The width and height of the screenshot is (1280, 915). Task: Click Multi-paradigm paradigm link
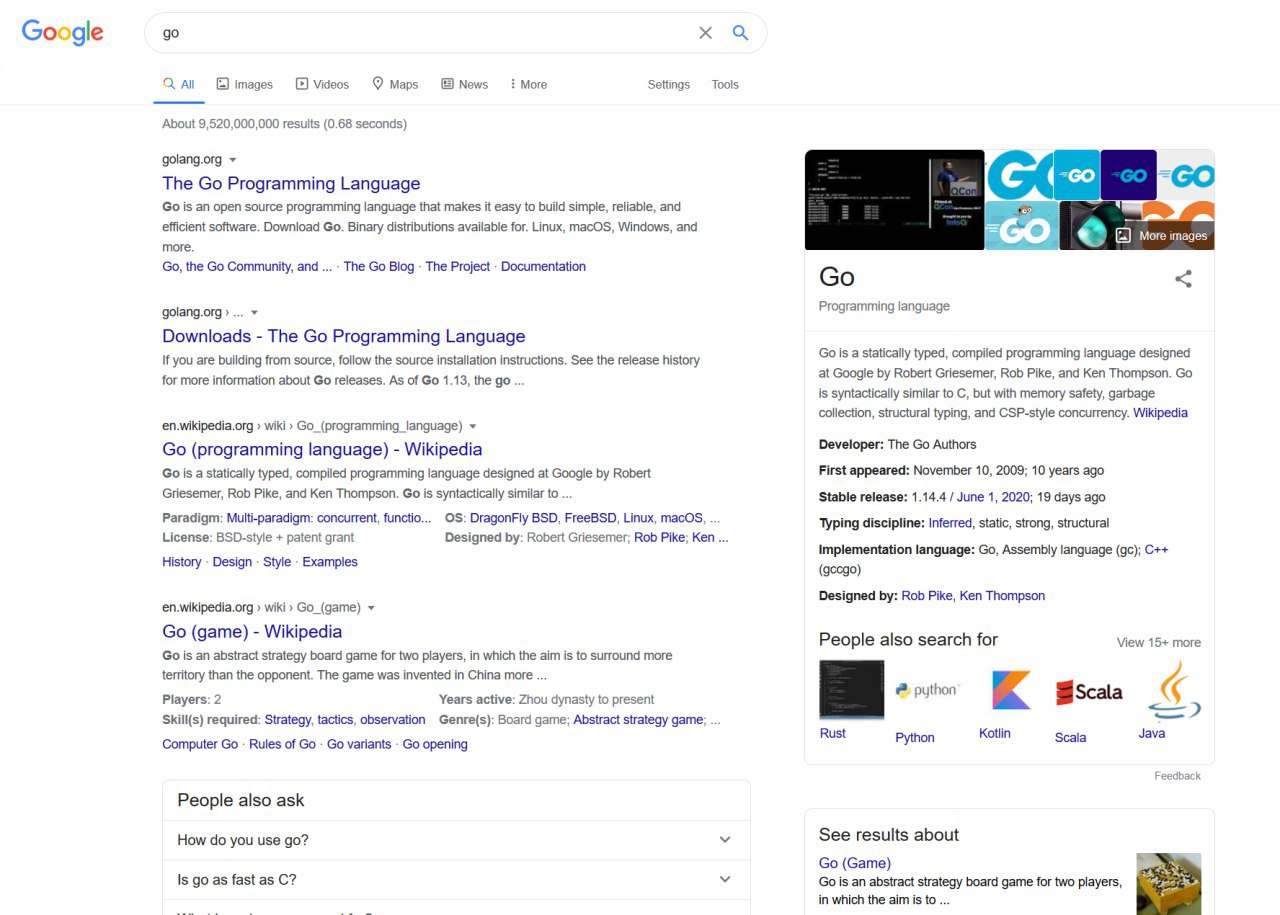[269, 518]
